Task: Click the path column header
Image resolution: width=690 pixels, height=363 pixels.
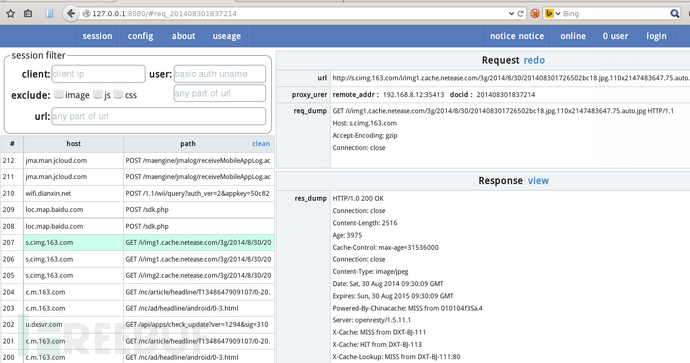Action: pos(188,143)
